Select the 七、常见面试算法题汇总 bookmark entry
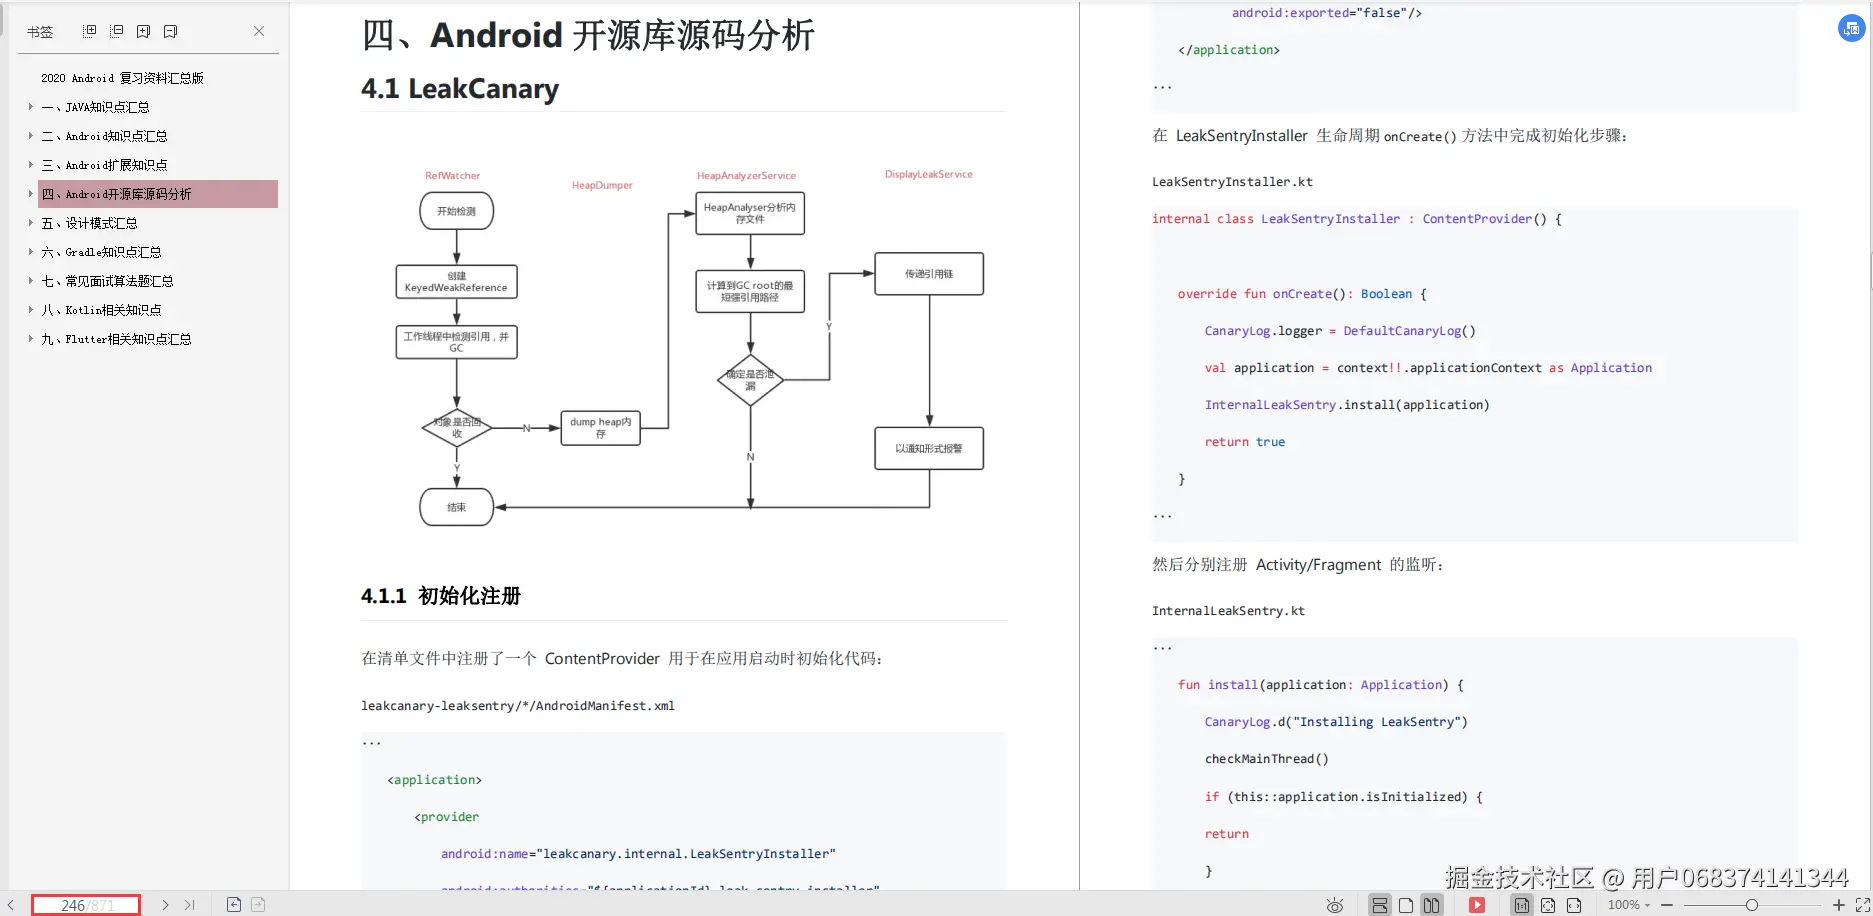 point(107,281)
